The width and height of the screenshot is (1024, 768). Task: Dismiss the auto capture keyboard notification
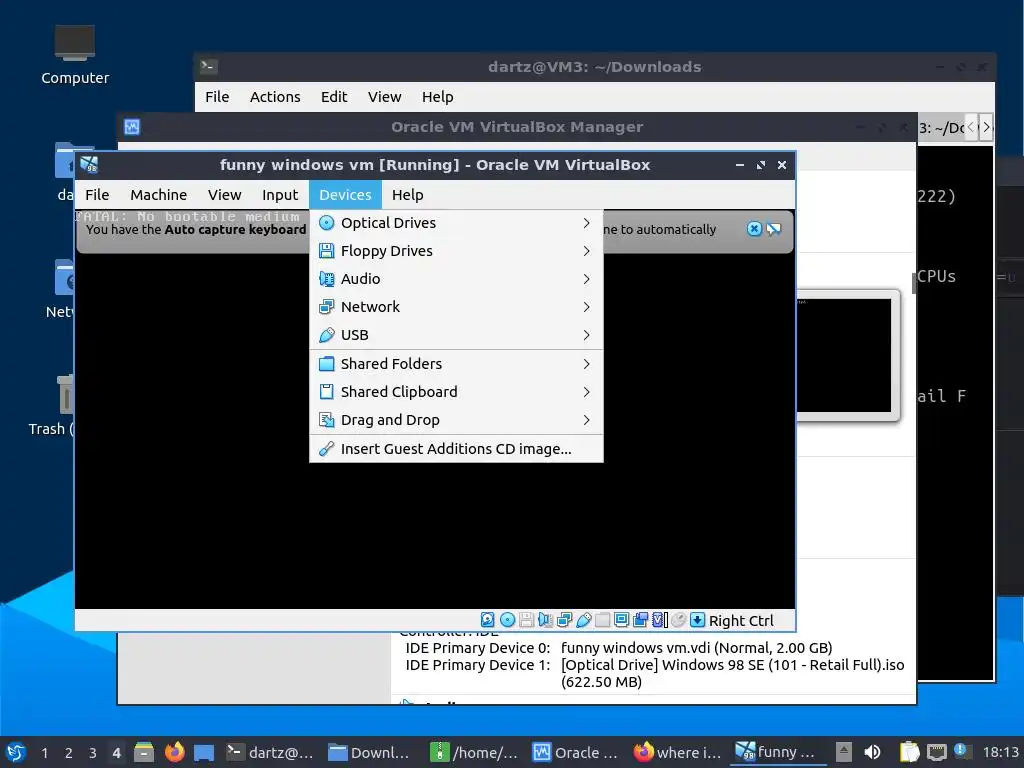click(x=754, y=229)
